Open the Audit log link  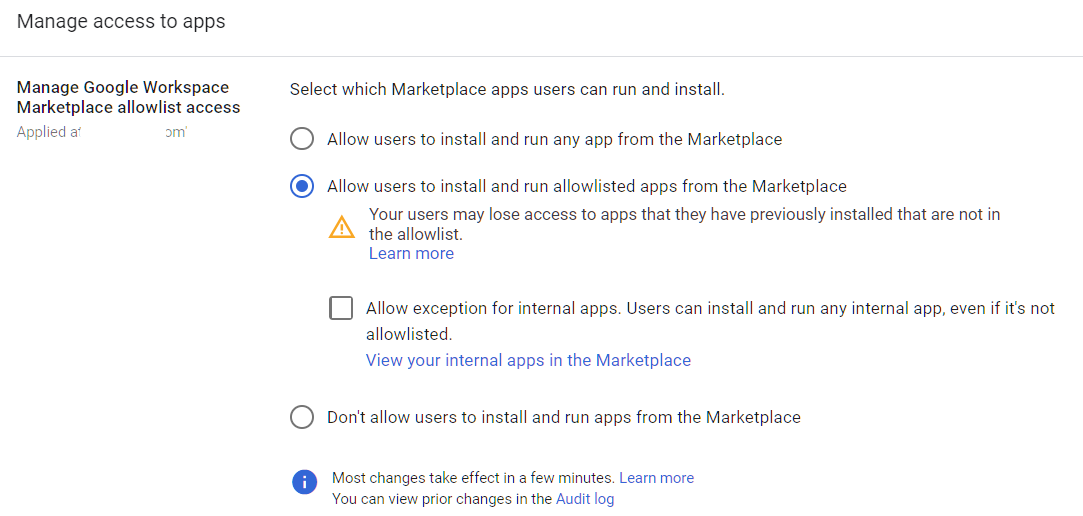tap(585, 499)
